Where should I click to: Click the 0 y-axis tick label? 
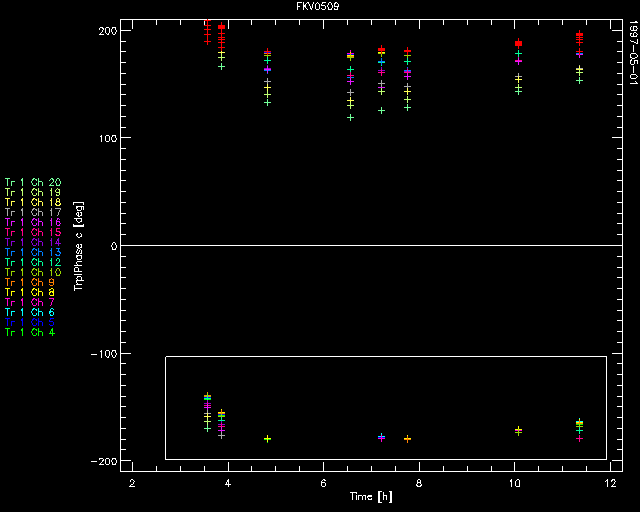tap(114, 246)
